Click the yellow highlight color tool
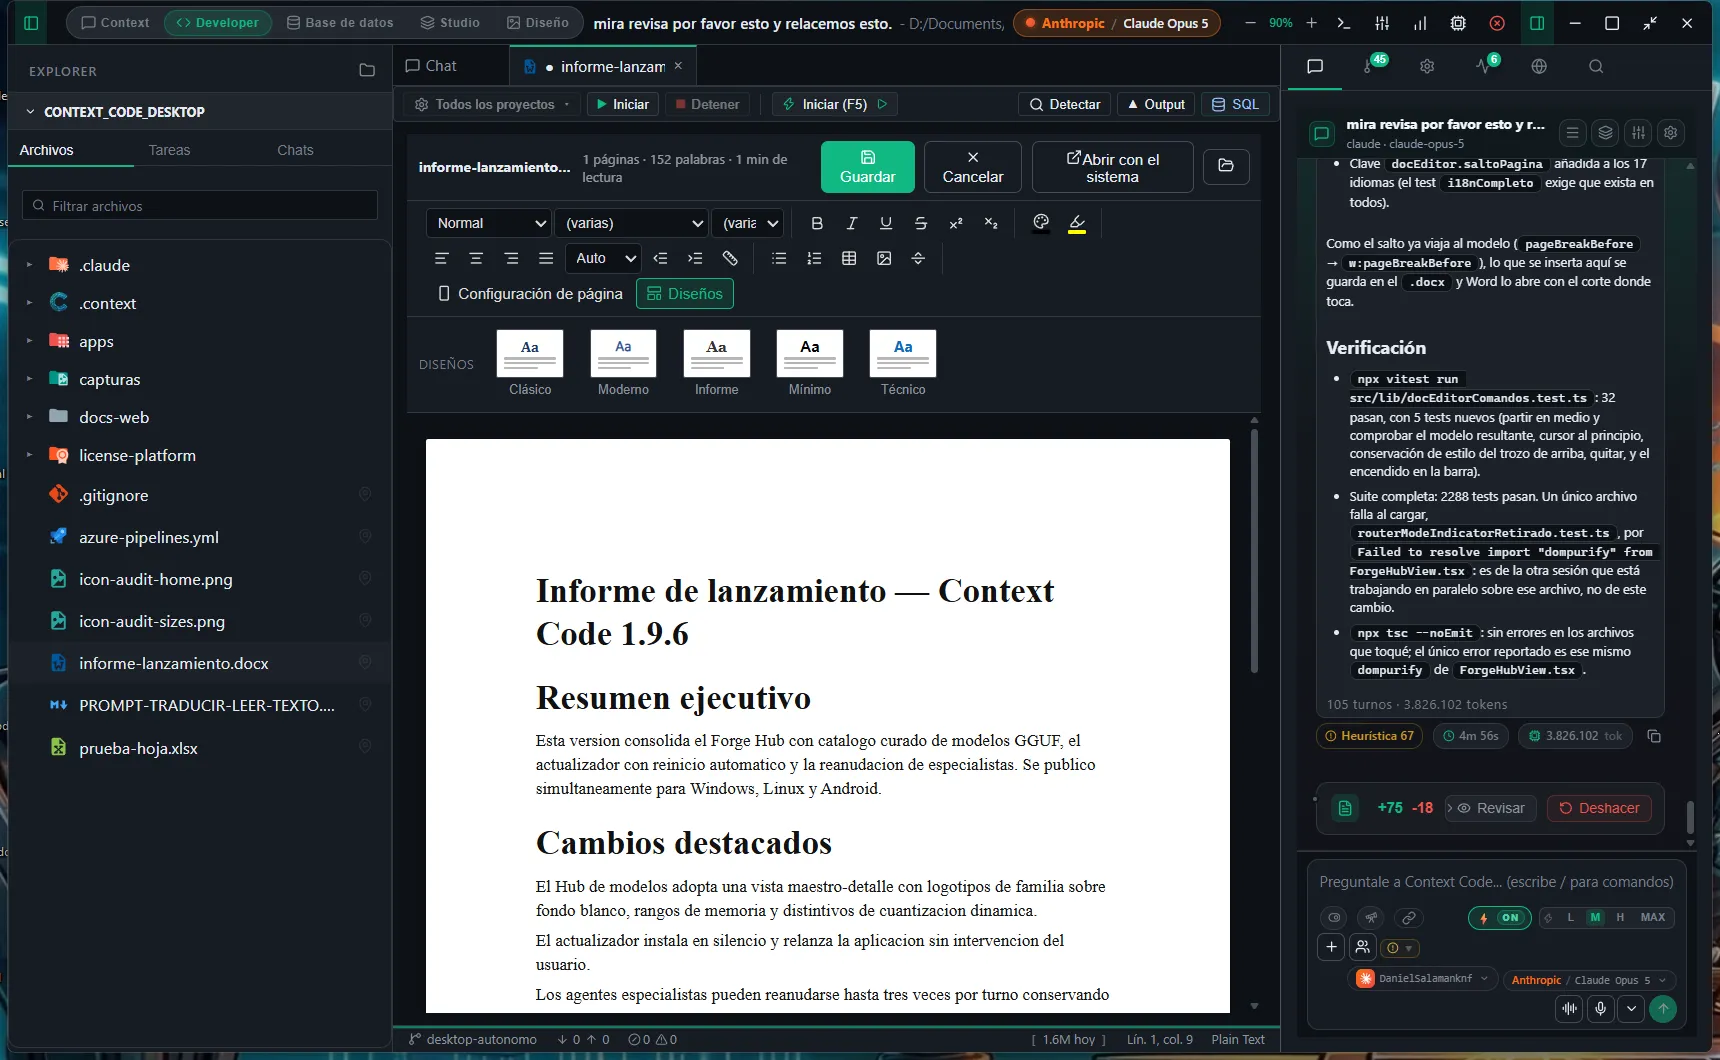The image size is (1720, 1060). pos(1077,223)
